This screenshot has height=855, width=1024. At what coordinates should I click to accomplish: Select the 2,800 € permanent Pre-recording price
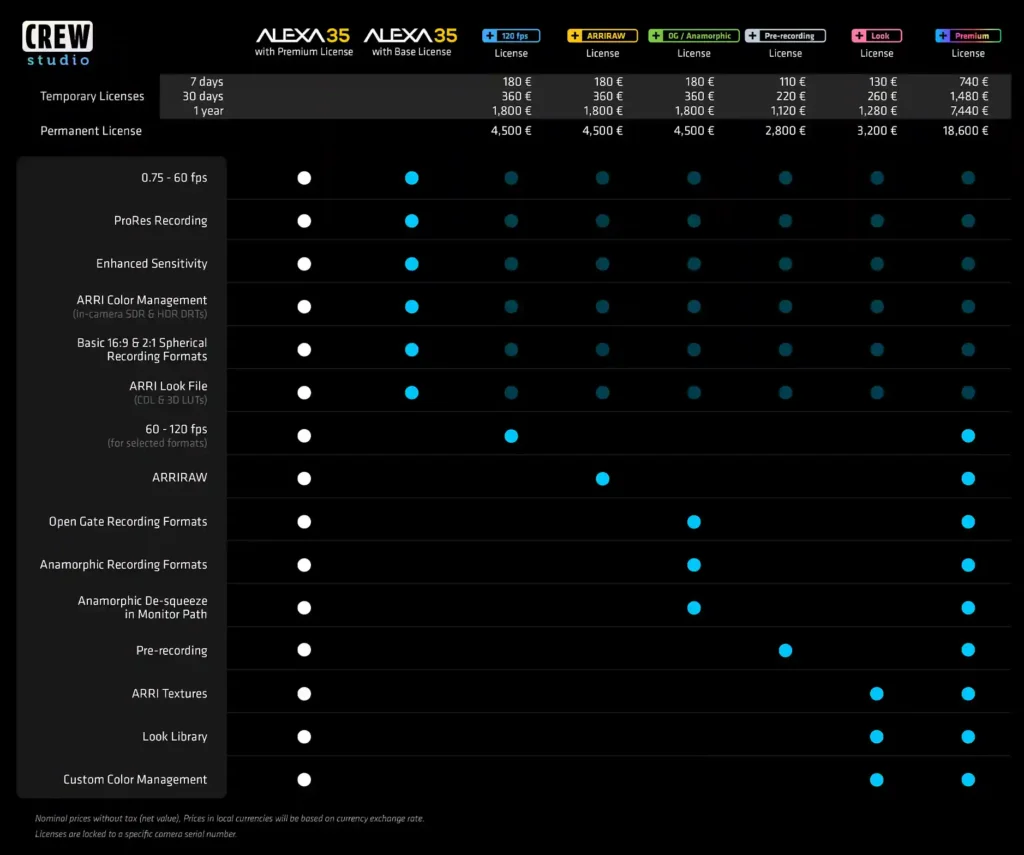785,131
